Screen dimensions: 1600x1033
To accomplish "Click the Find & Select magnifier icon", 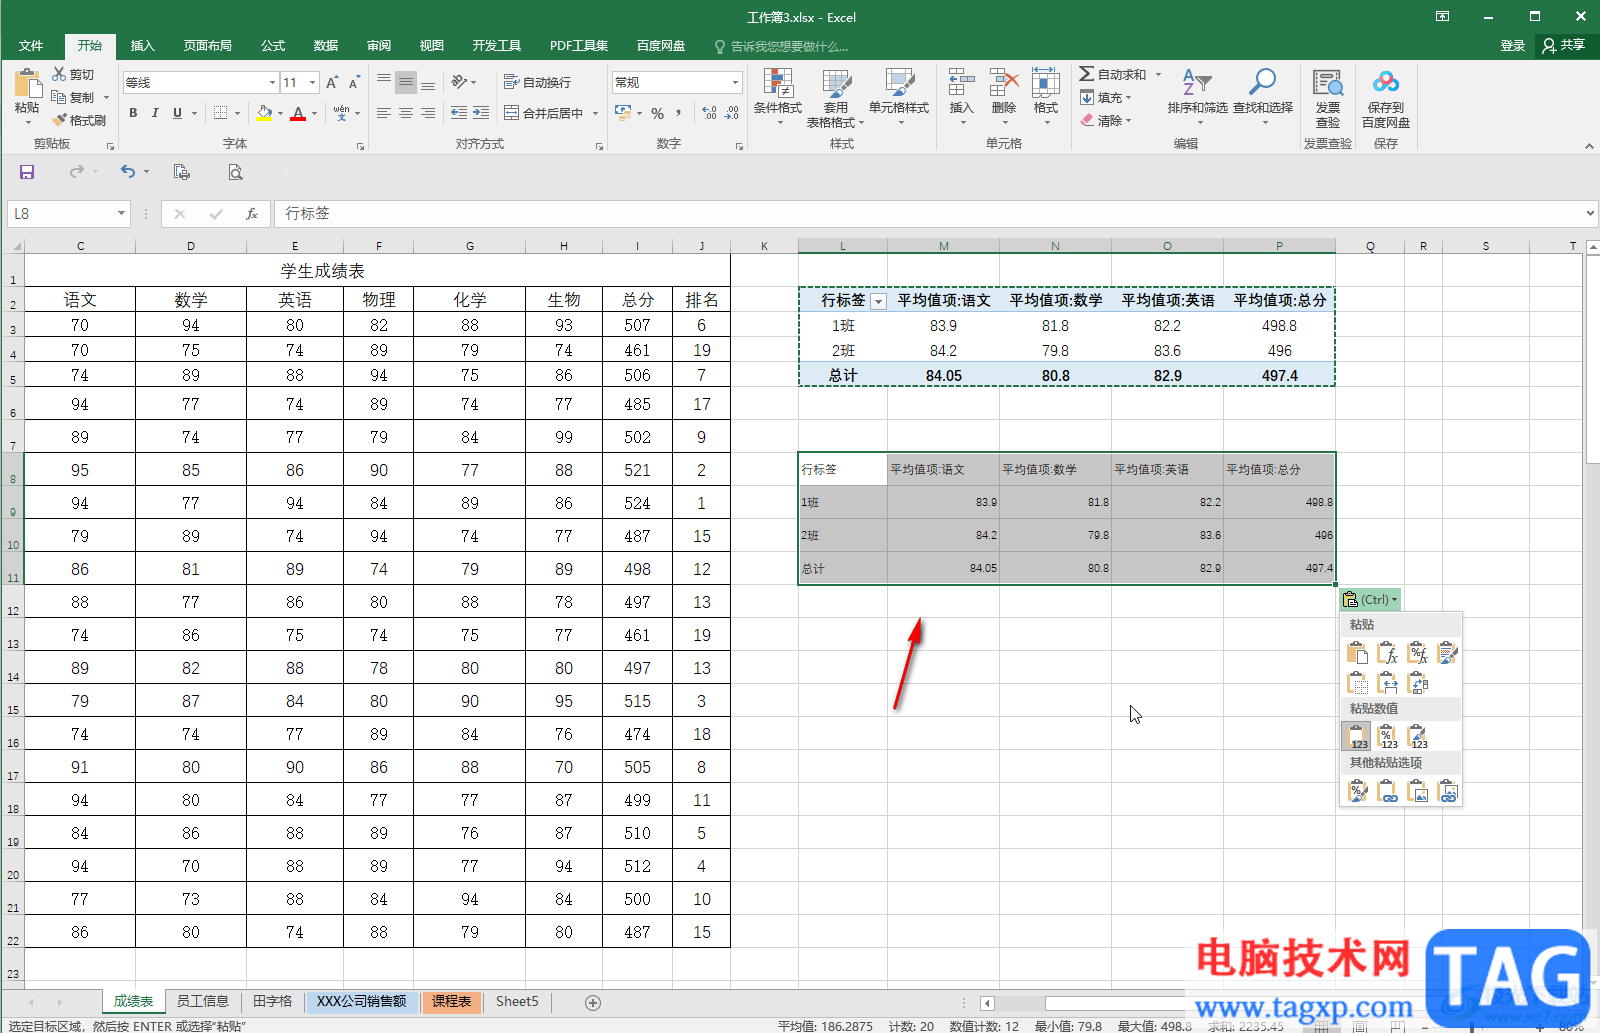I will tap(1263, 83).
